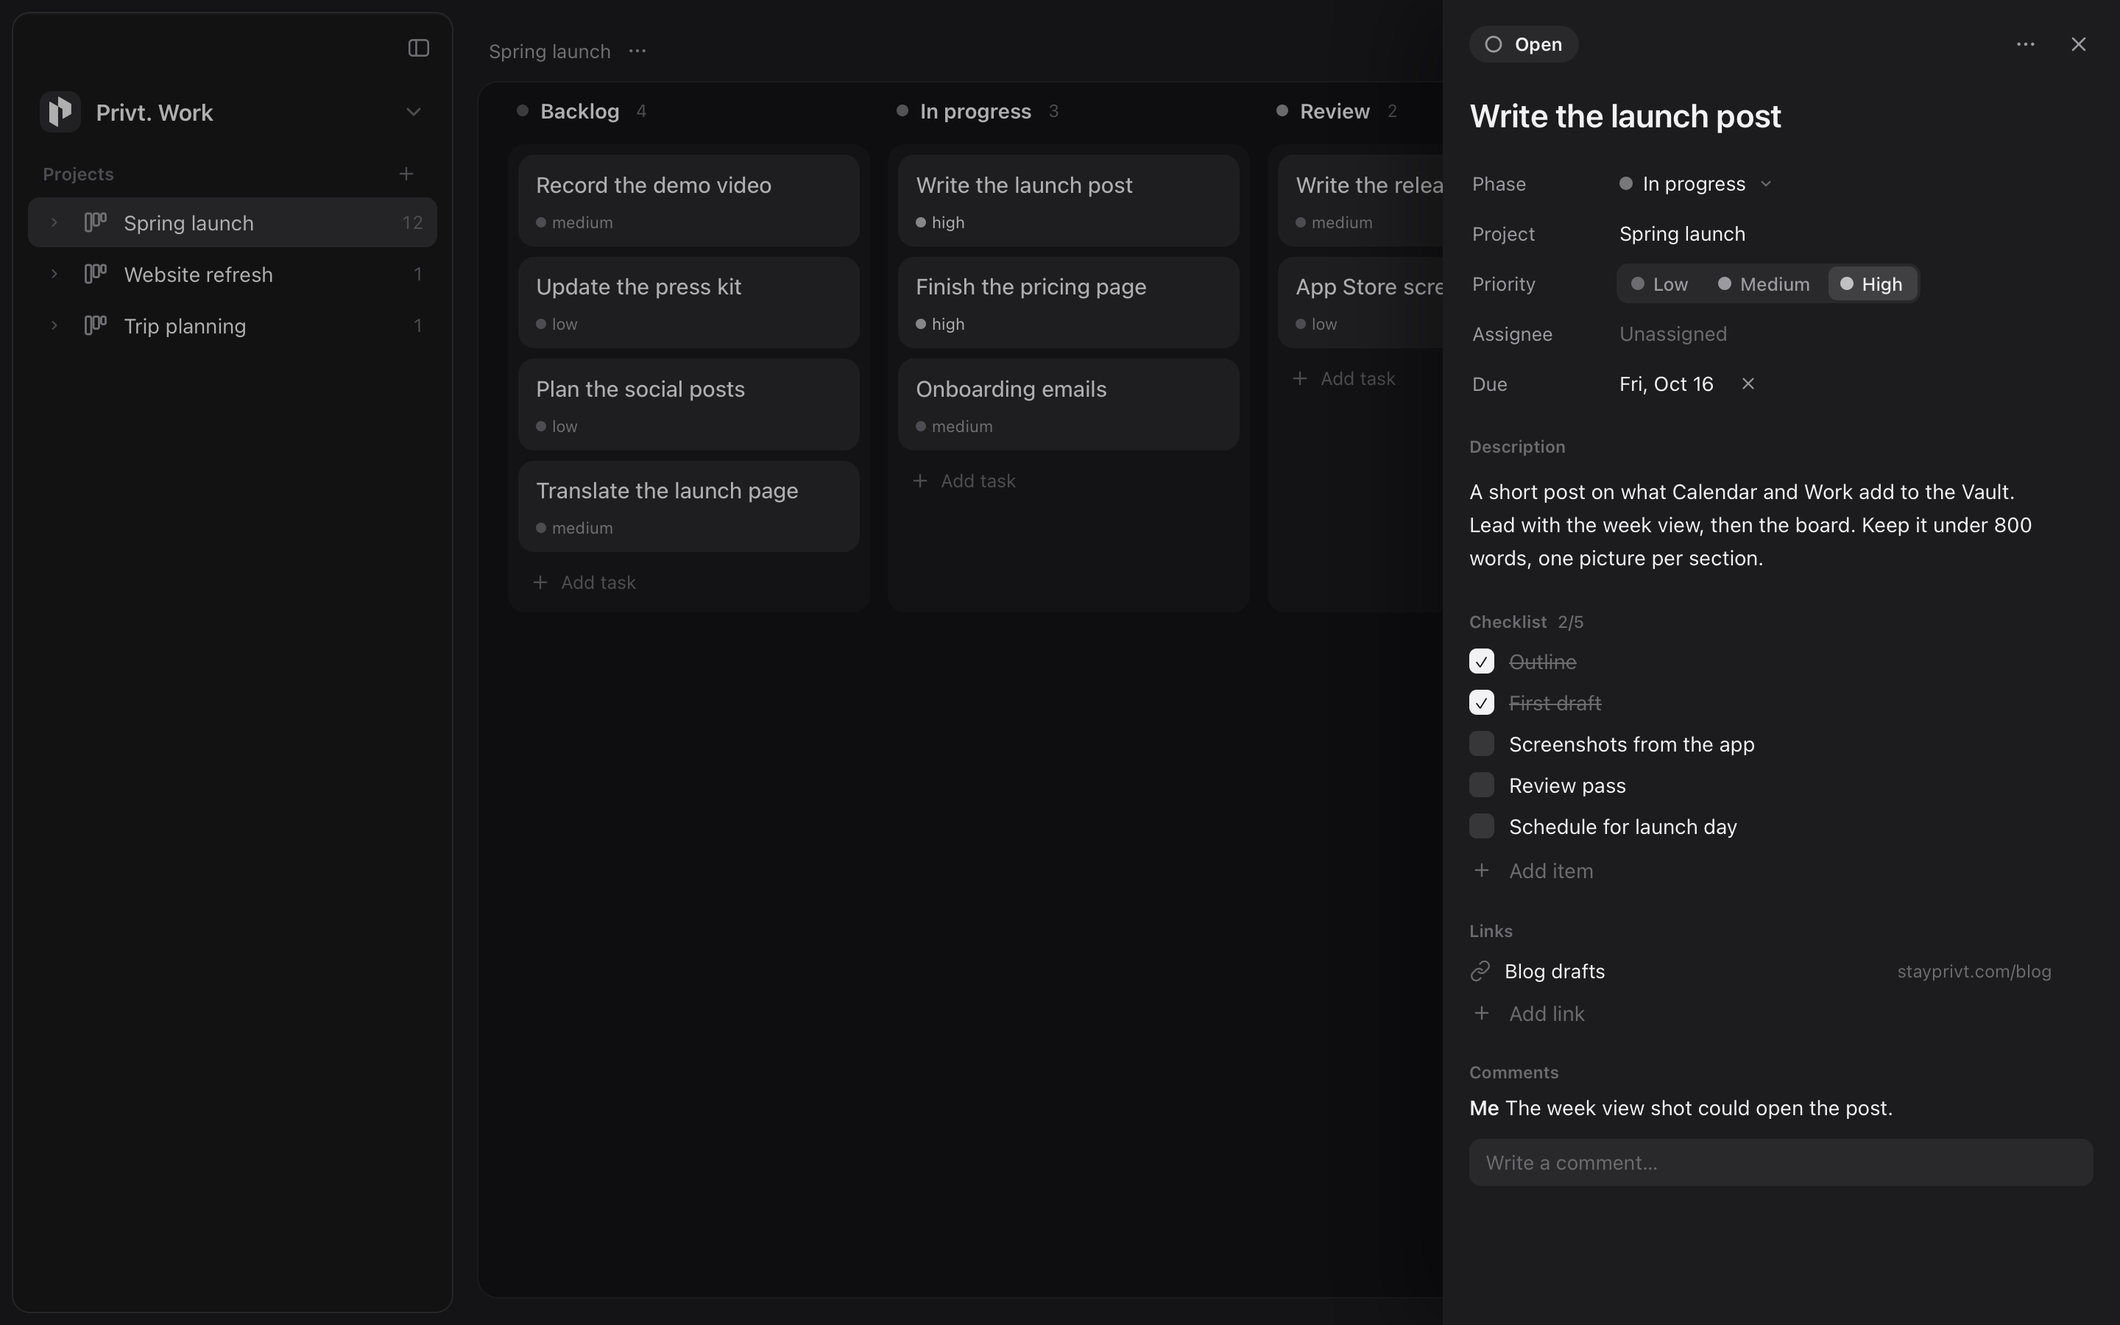This screenshot has width=2120, height=1325.
Task: Open the Onboarding emails card
Action: (1068, 404)
